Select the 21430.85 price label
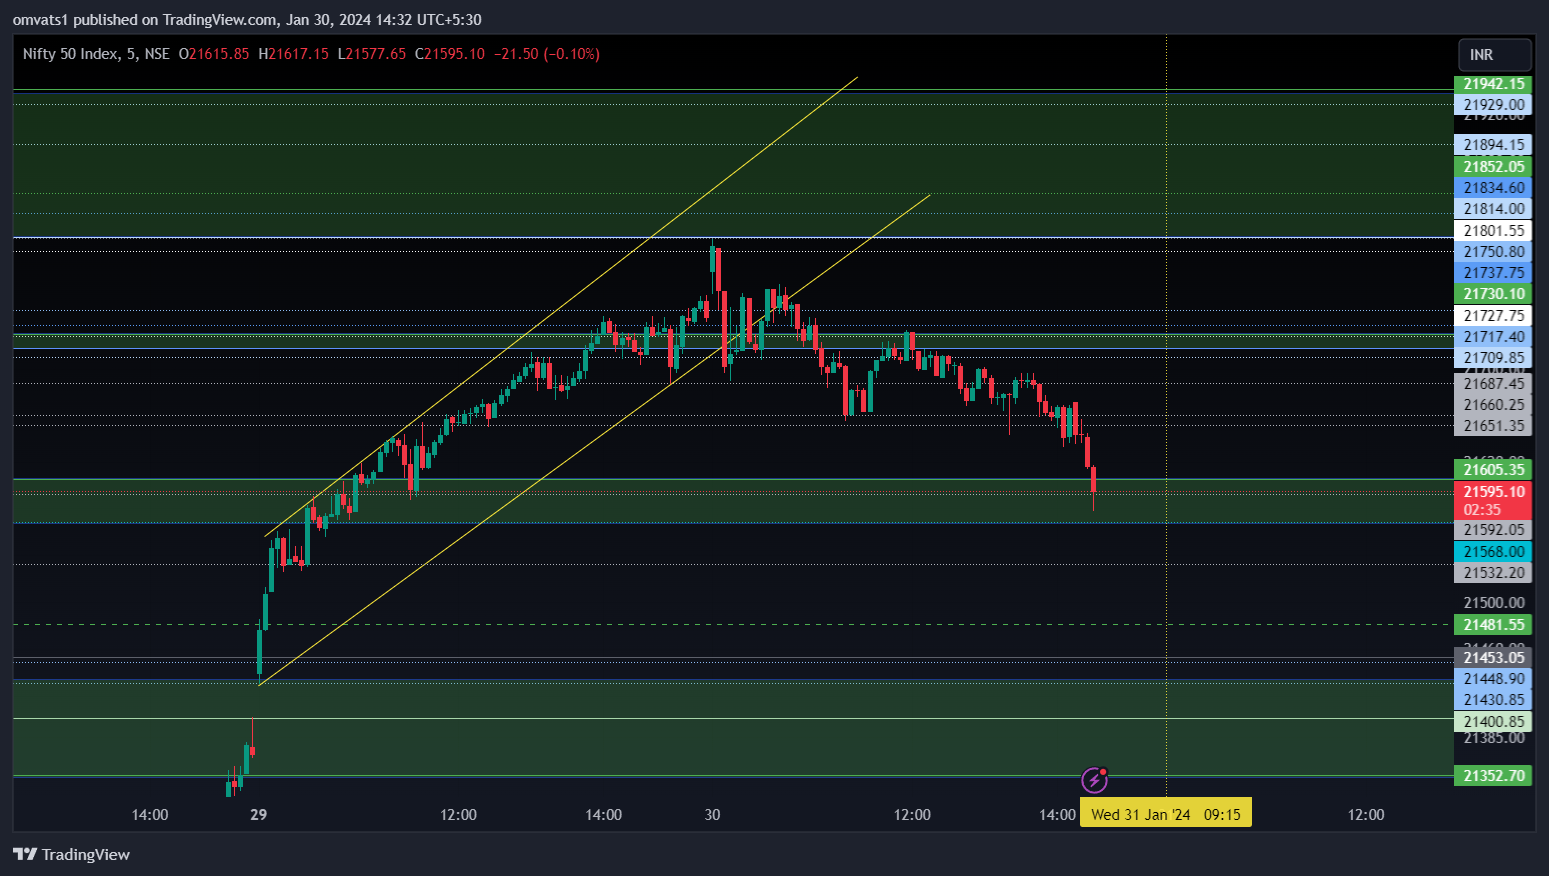The width and height of the screenshot is (1549, 876). [1492, 700]
